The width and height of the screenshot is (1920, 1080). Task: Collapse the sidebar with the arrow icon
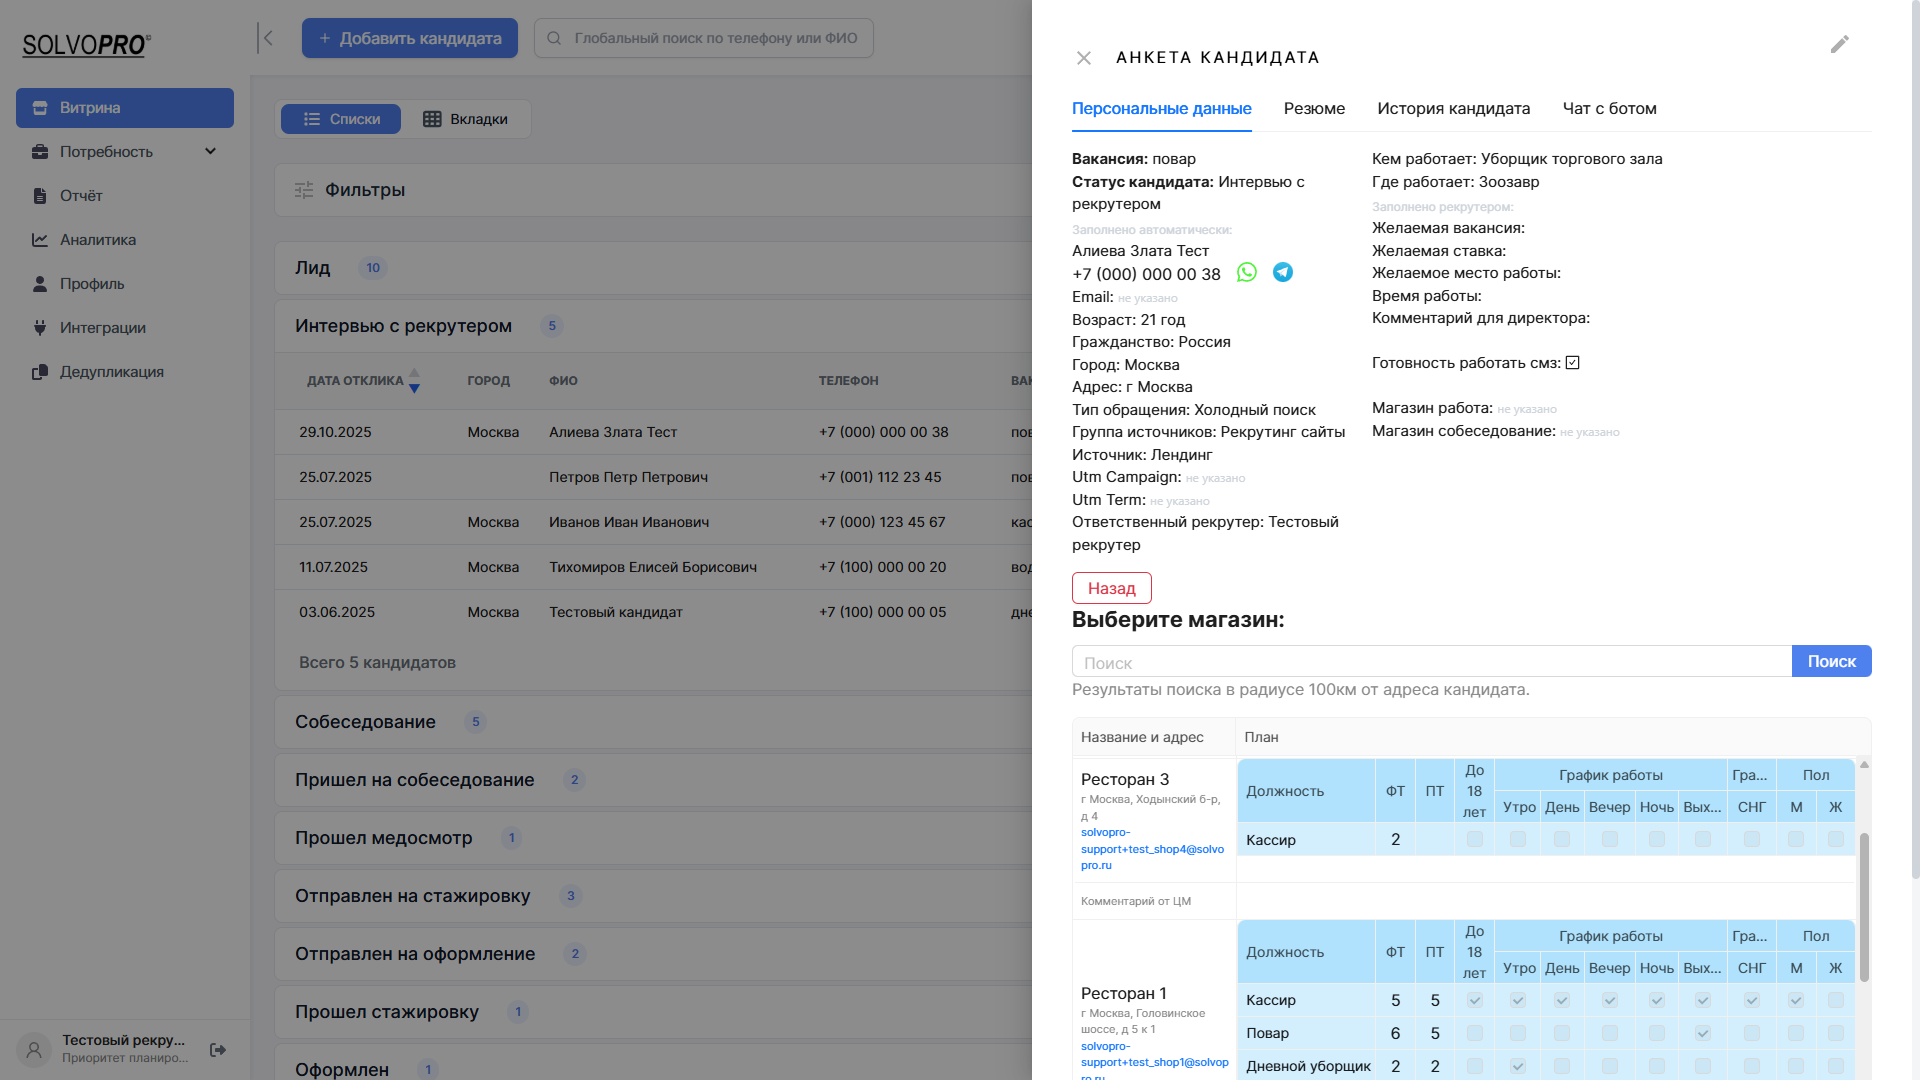pyautogui.click(x=266, y=38)
